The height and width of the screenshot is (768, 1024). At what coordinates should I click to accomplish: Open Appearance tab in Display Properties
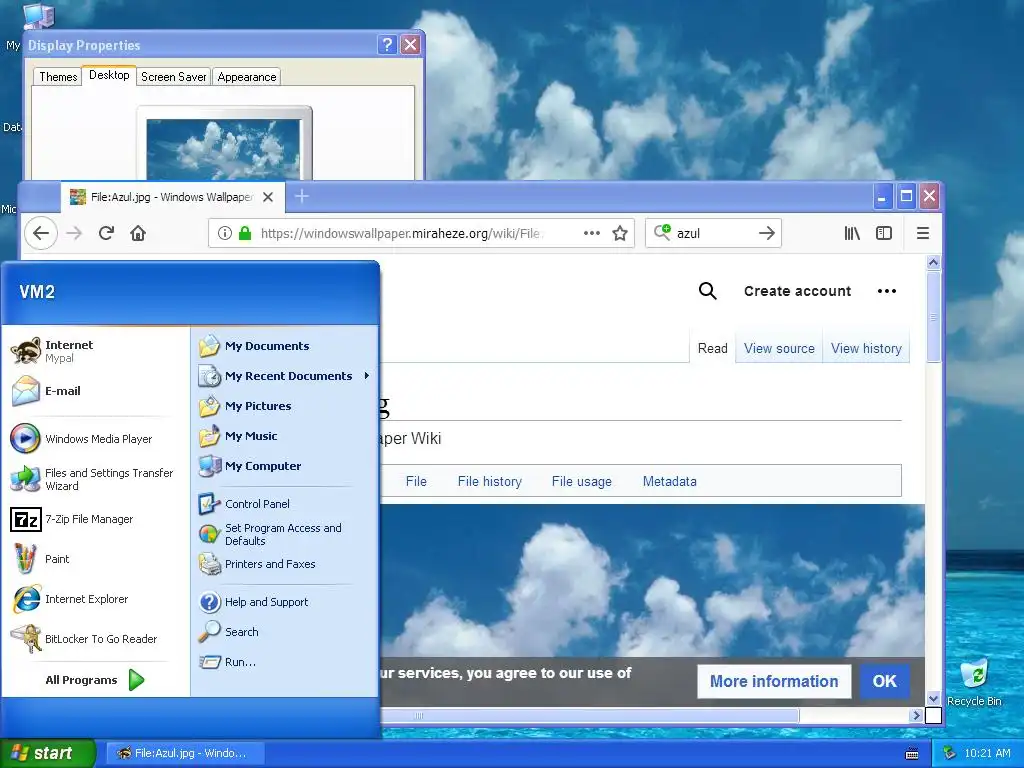click(x=247, y=76)
